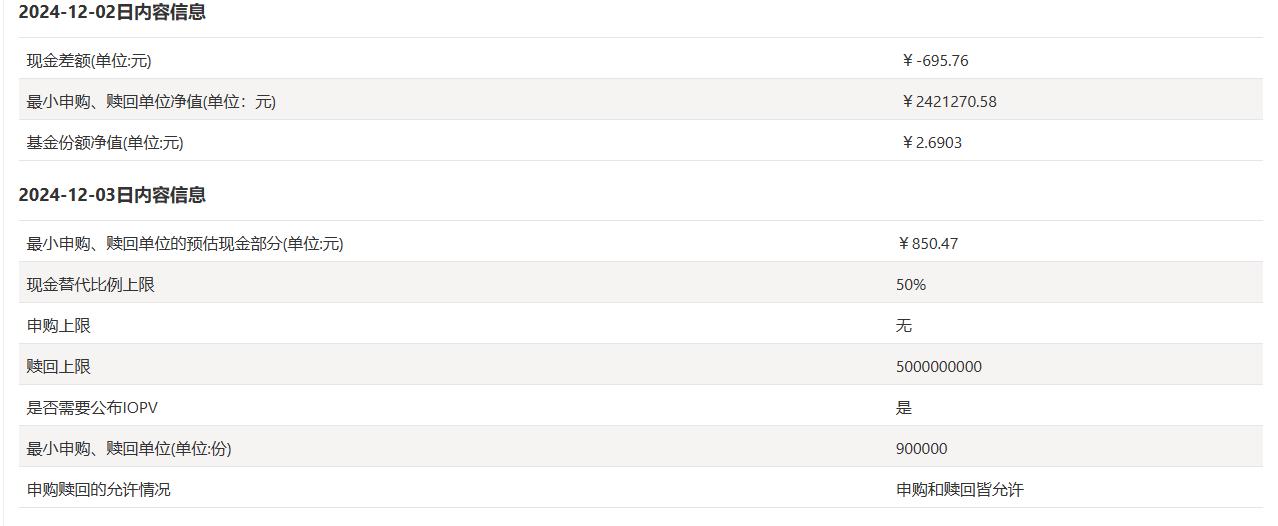Select the 基金份额净值(单位:元) label
The height and width of the screenshot is (526, 1278).
tap(105, 143)
